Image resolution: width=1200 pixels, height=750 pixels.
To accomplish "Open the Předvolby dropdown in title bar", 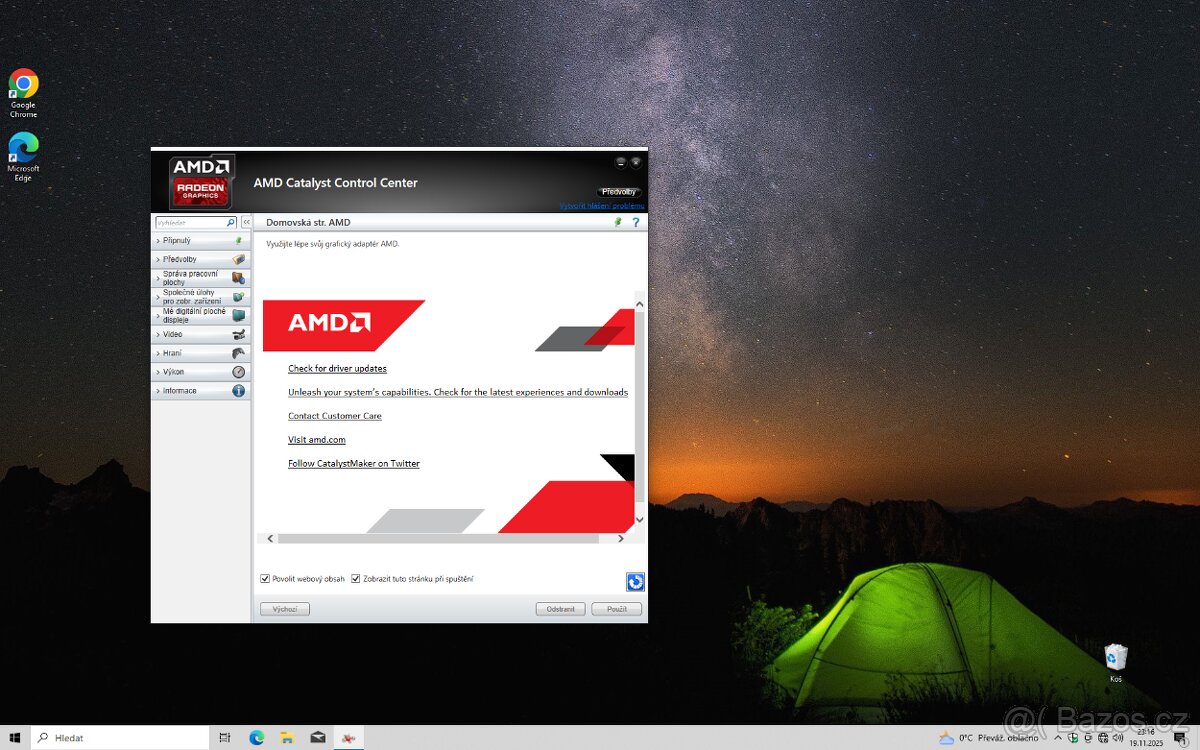I will point(618,191).
